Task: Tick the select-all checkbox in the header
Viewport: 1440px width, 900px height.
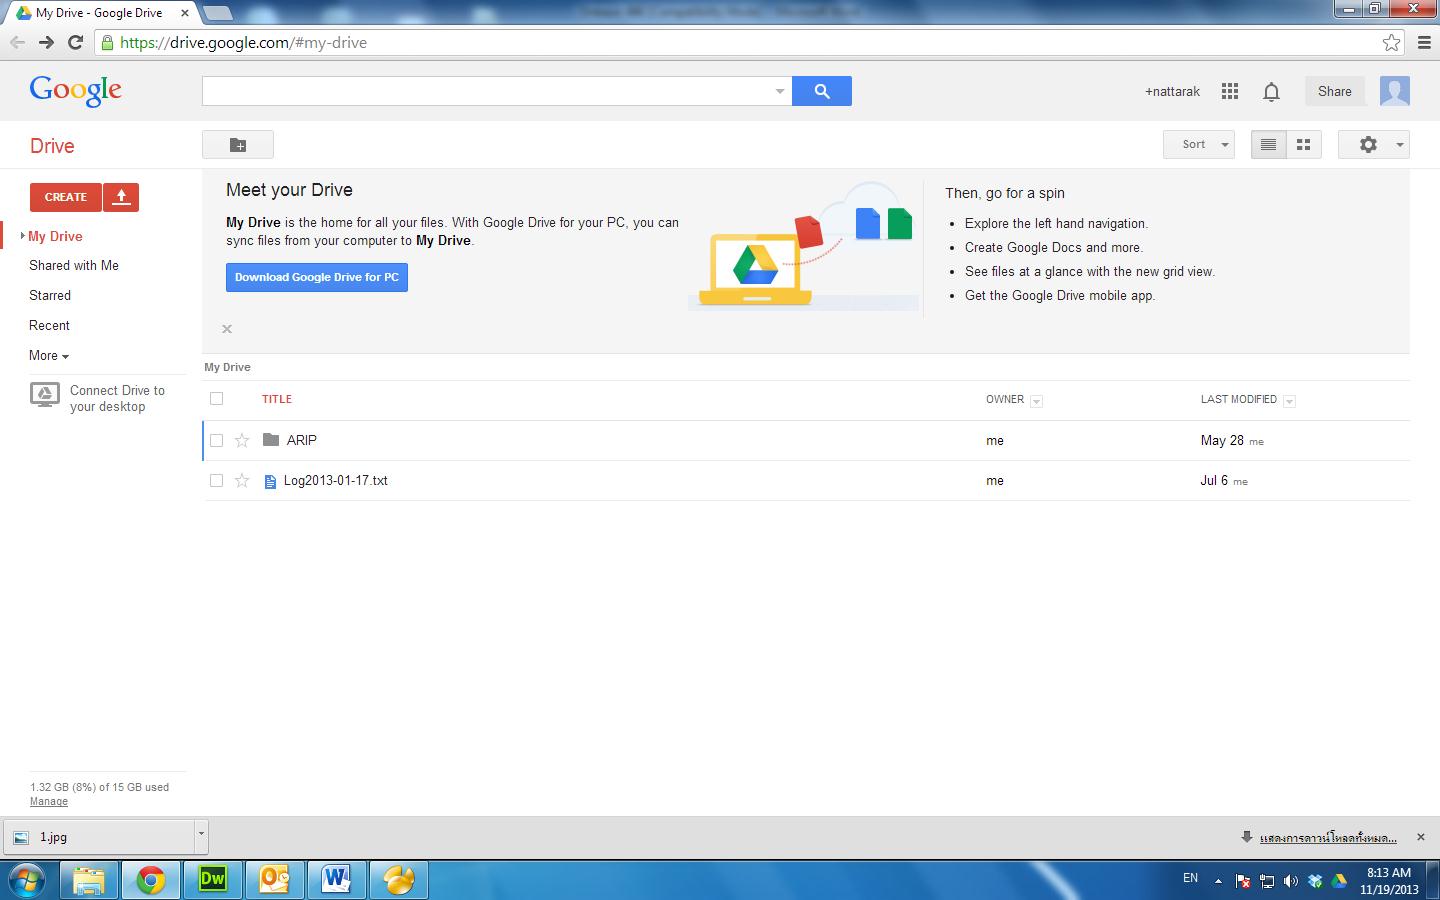Action: pyautogui.click(x=217, y=399)
